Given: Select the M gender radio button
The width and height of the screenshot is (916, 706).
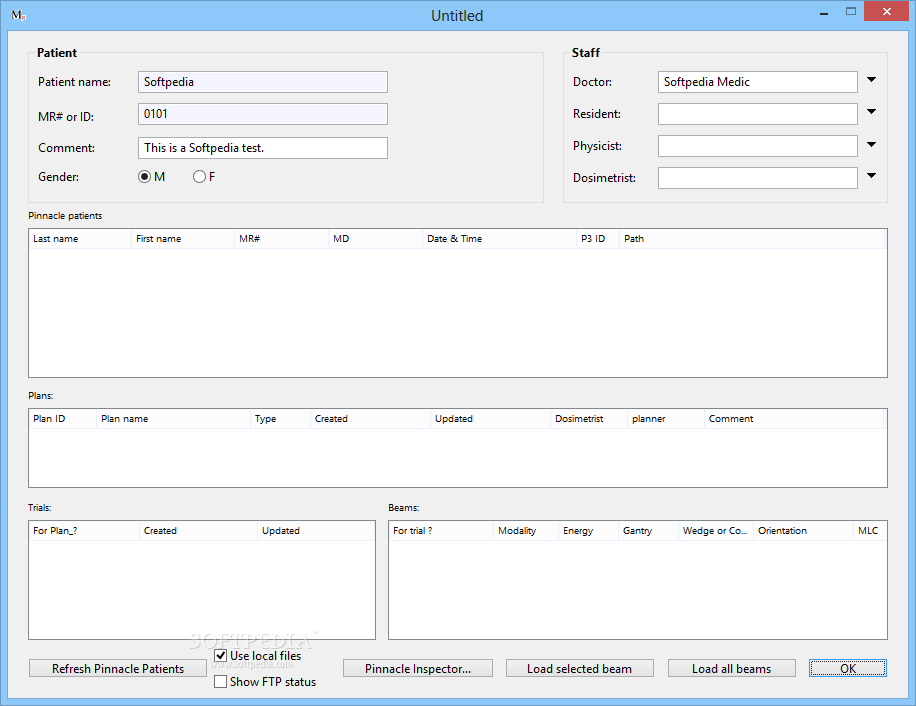Looking at the screenshot, I should (x=144, y=176).
